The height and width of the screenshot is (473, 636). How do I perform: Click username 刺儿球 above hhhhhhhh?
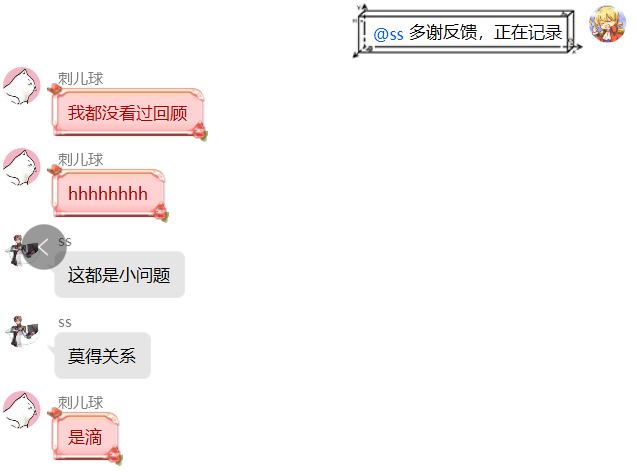(x=80, y=159)
